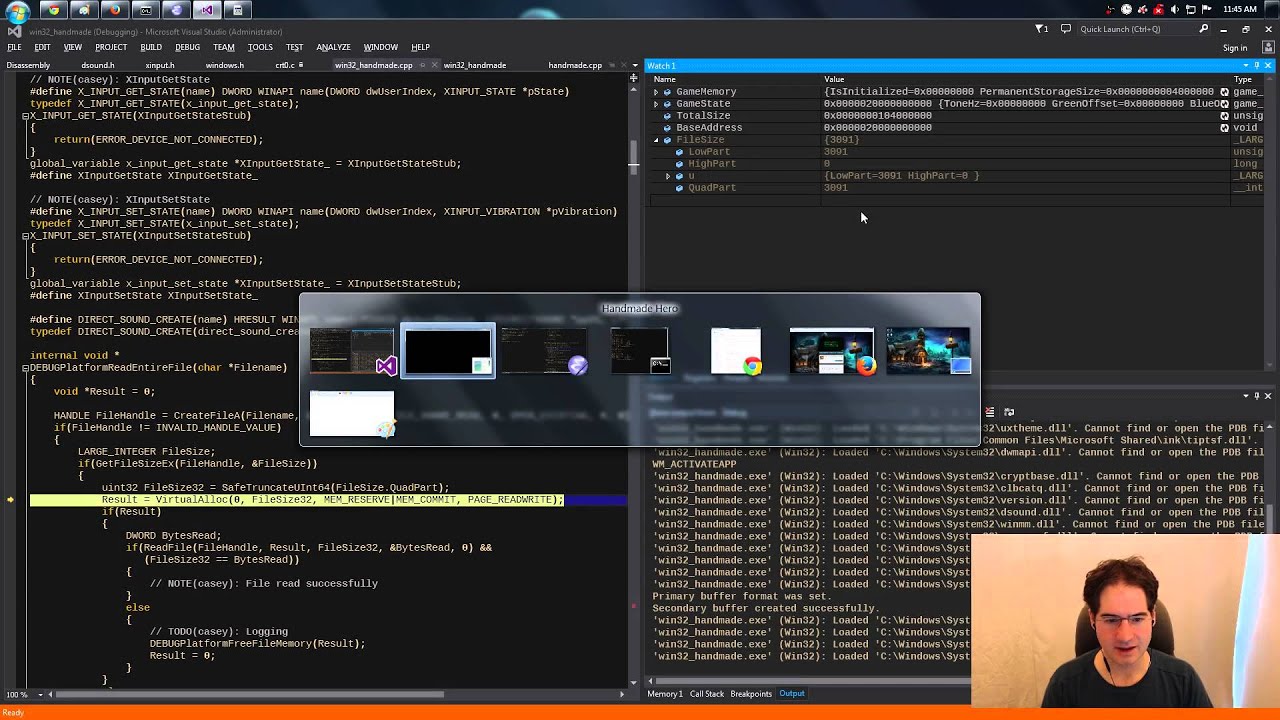This screenshot has width=1280, height=720.
Task: Click the Output panel clear-all icon
Action: click(x=989, y=411)
